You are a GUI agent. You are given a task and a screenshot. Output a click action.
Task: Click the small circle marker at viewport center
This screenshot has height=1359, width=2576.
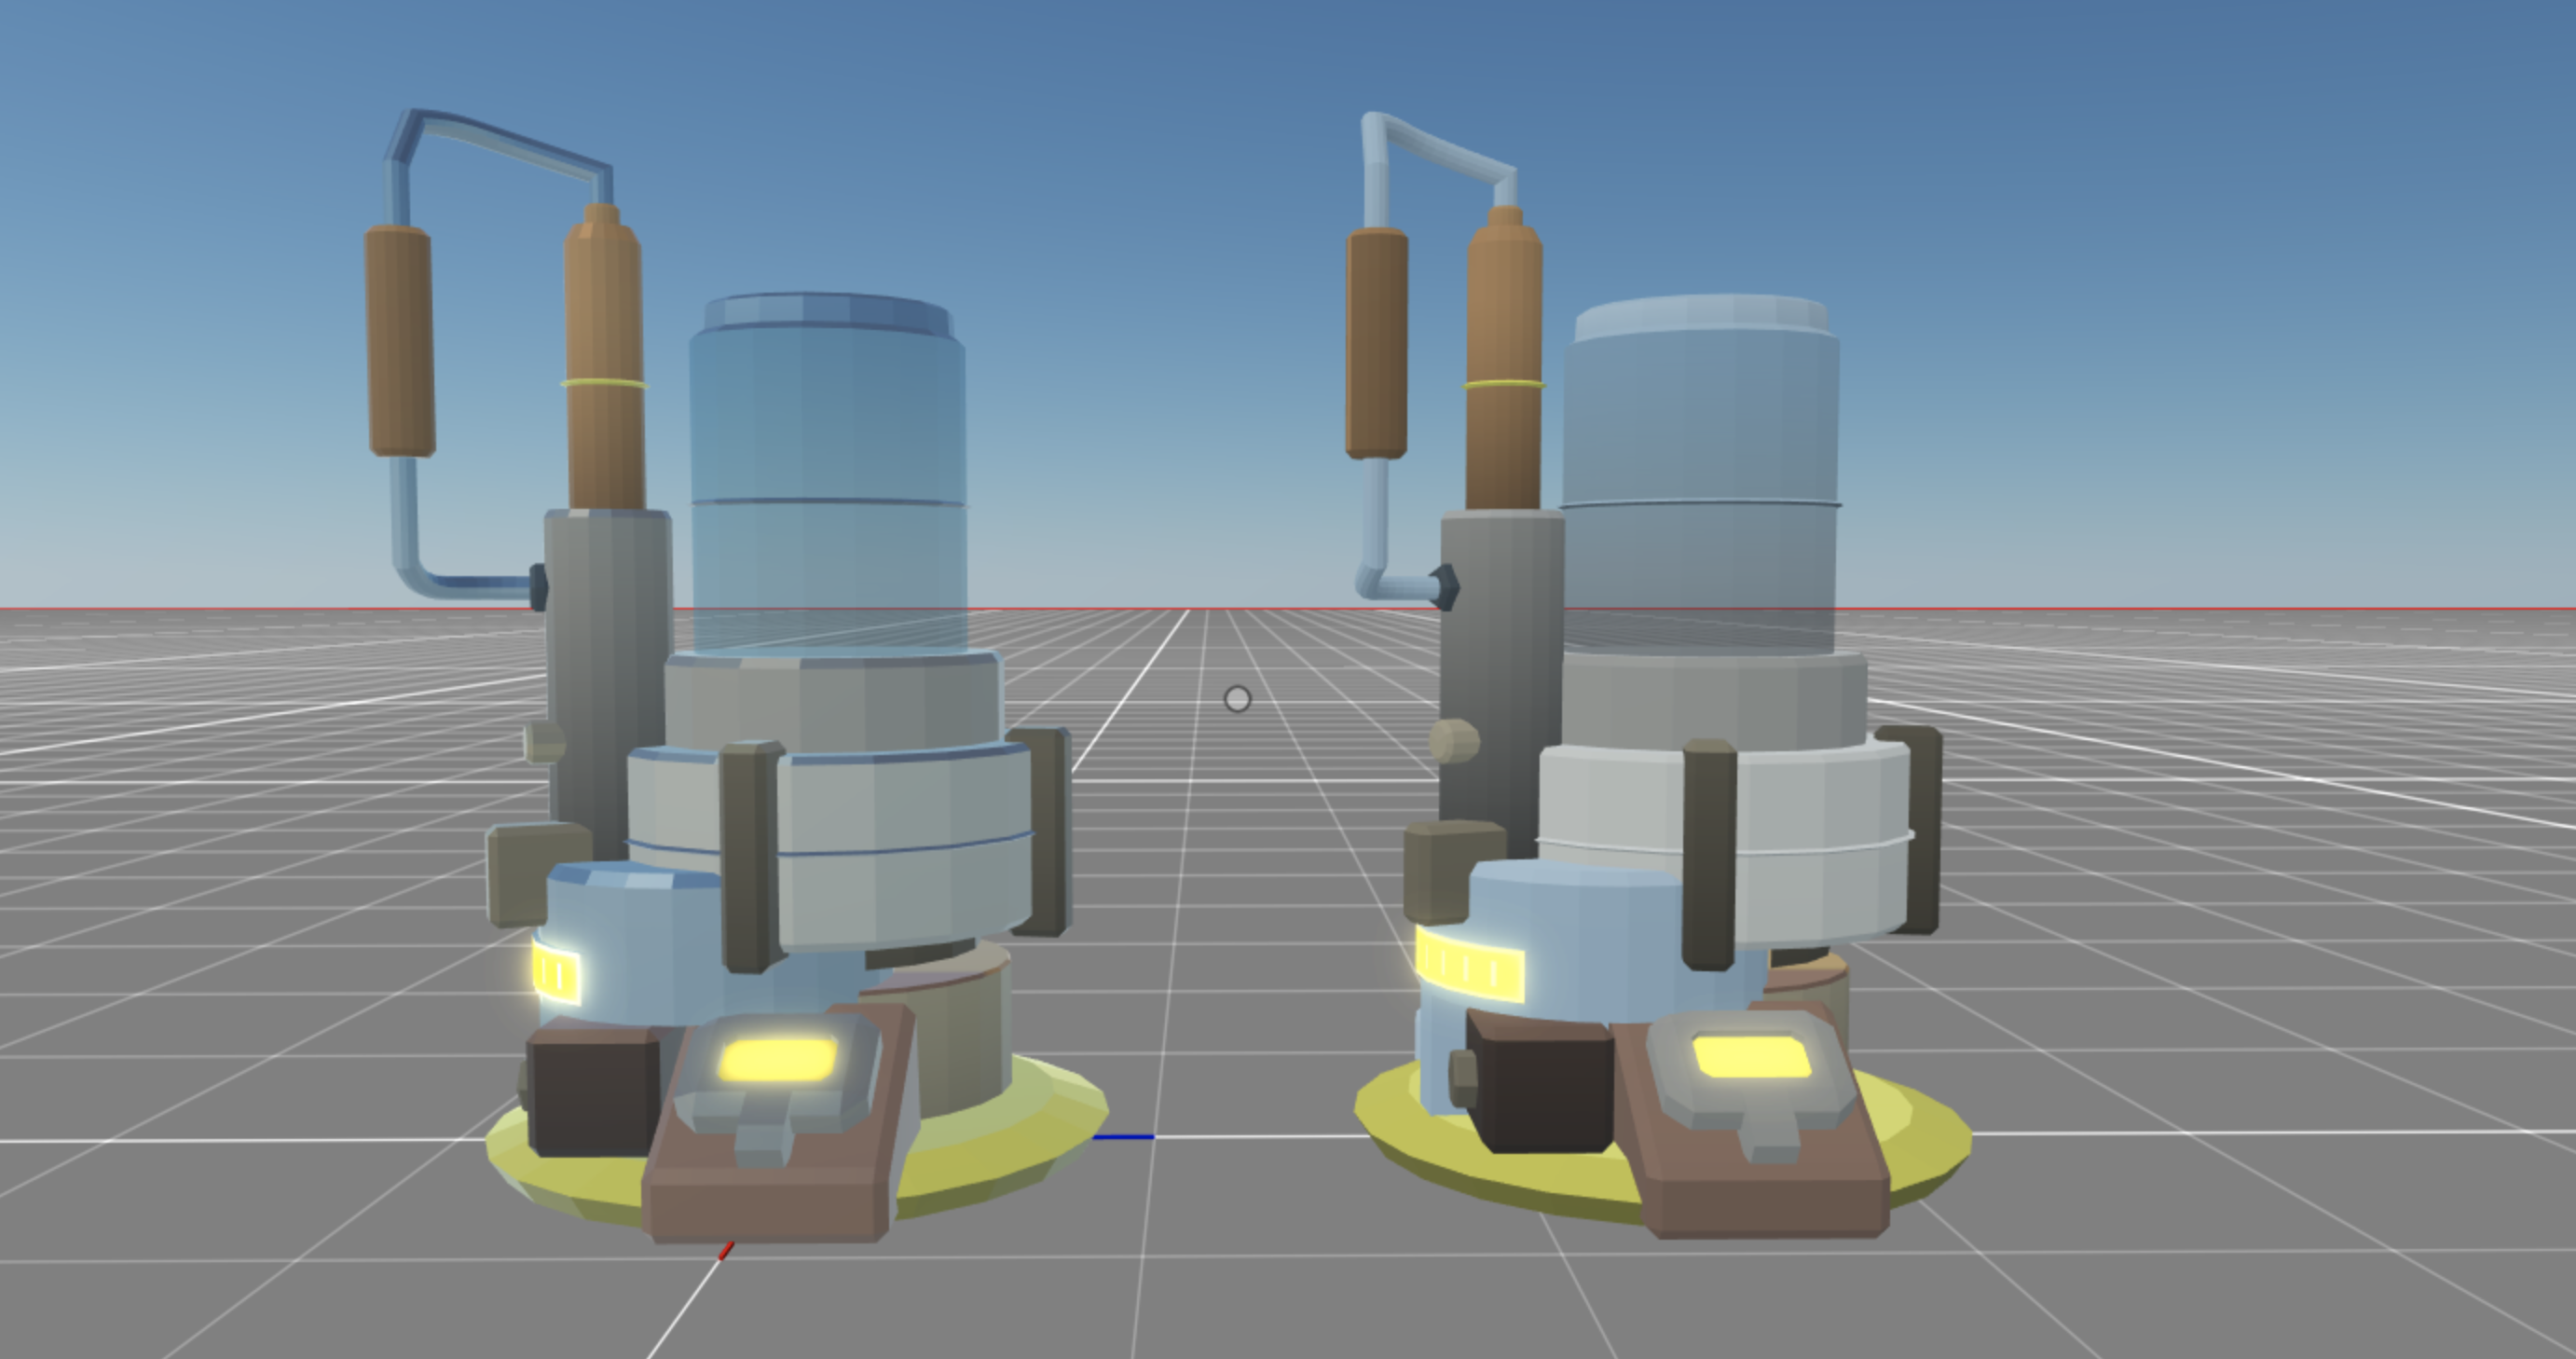(x=1237, y=699)
